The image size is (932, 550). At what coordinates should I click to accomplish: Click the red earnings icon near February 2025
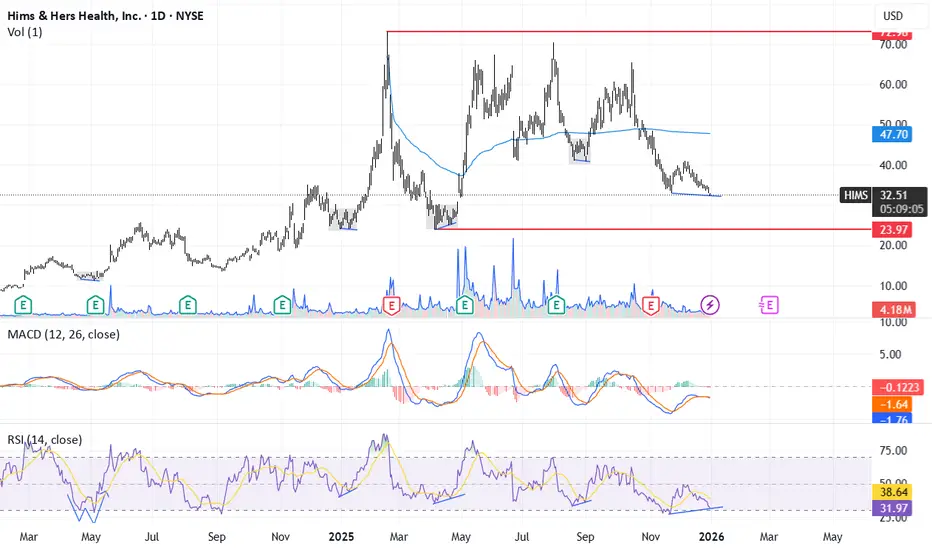[391, 306]
